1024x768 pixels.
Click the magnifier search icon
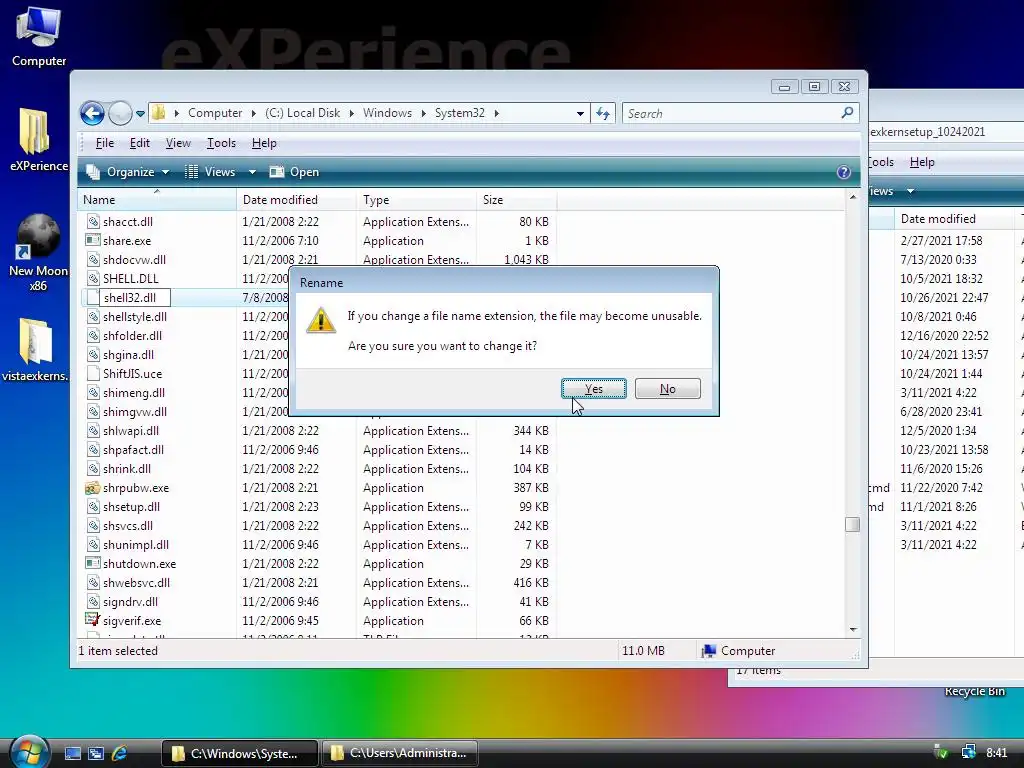(x=848, y=113)
